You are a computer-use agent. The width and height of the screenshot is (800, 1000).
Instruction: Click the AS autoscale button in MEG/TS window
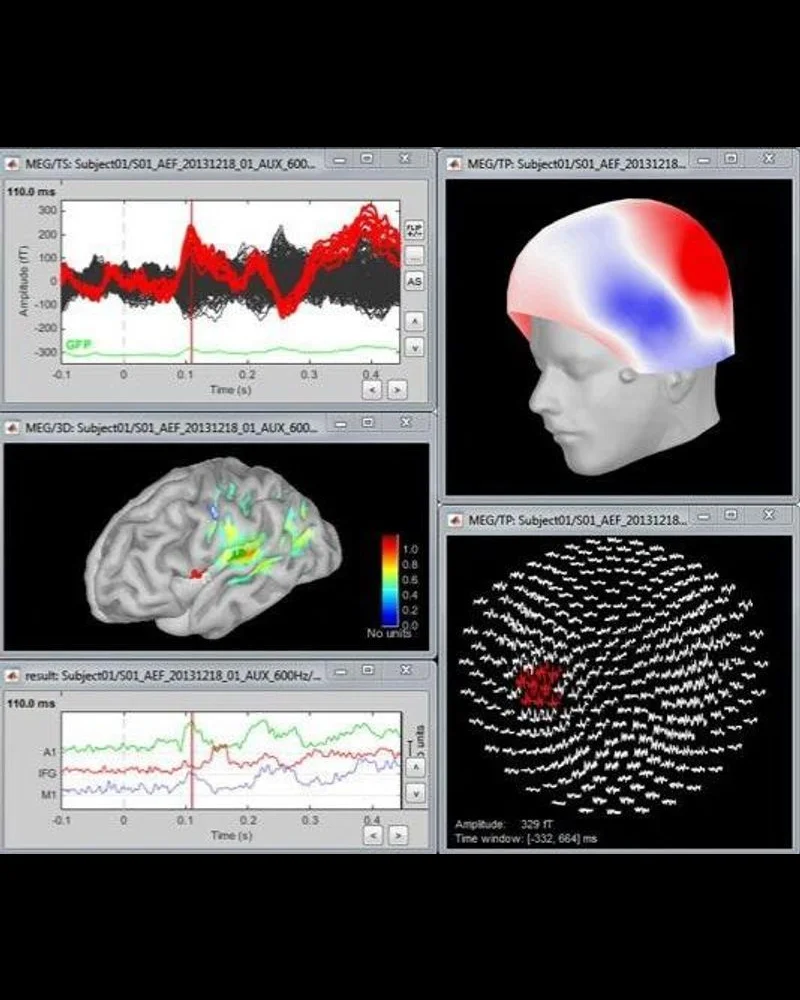coord(414,282)
